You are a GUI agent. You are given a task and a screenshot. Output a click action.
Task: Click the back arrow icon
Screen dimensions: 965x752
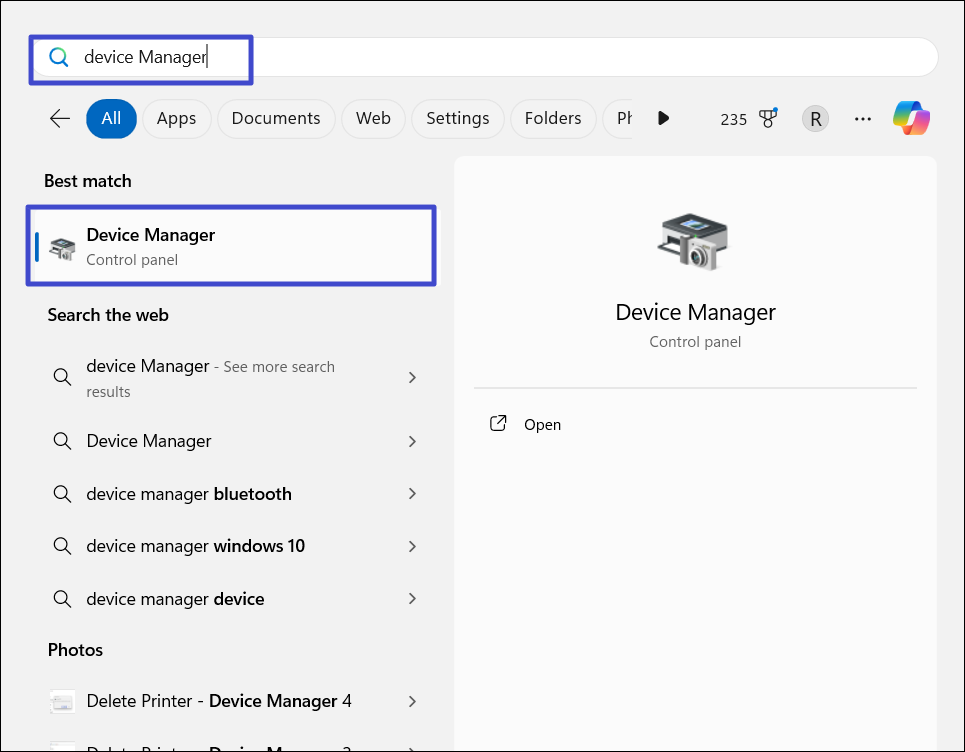[x=60, y=118]
